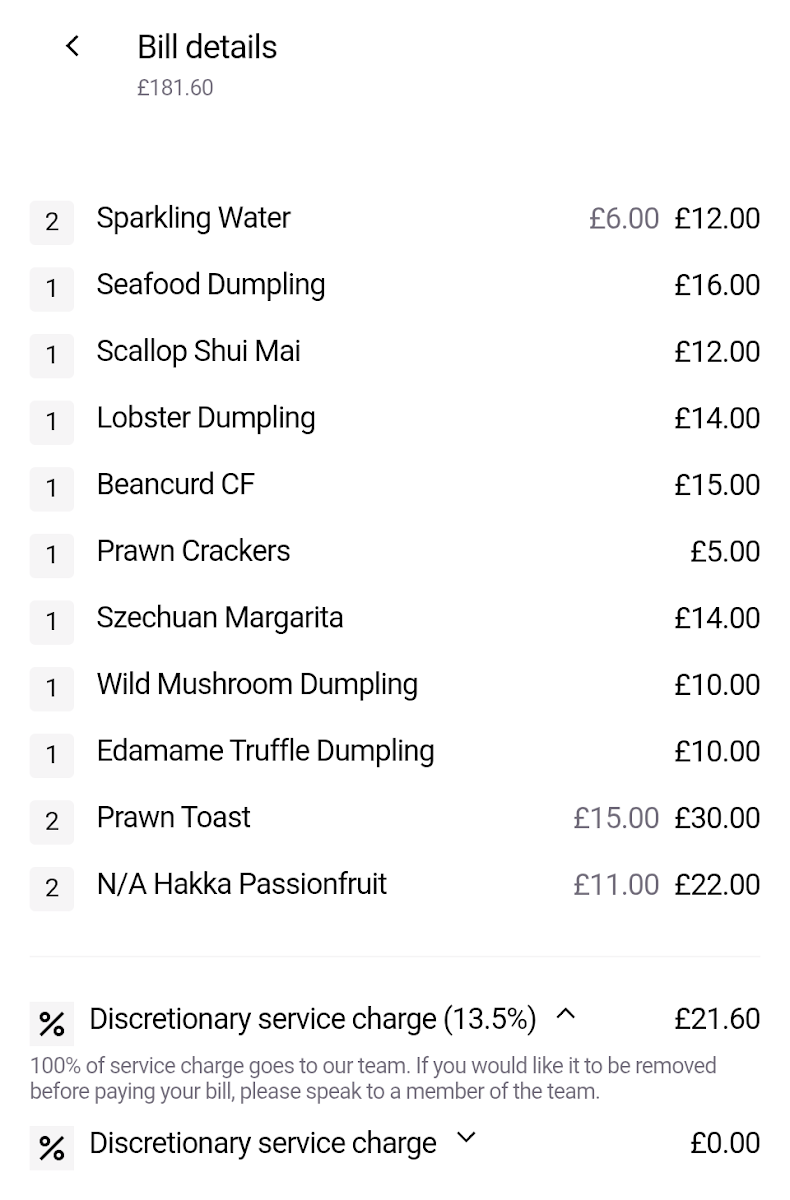Tap quantity badge for Seafood Dumpling
The width and height of the screenshot is (790, 1200).
(52, 288)
